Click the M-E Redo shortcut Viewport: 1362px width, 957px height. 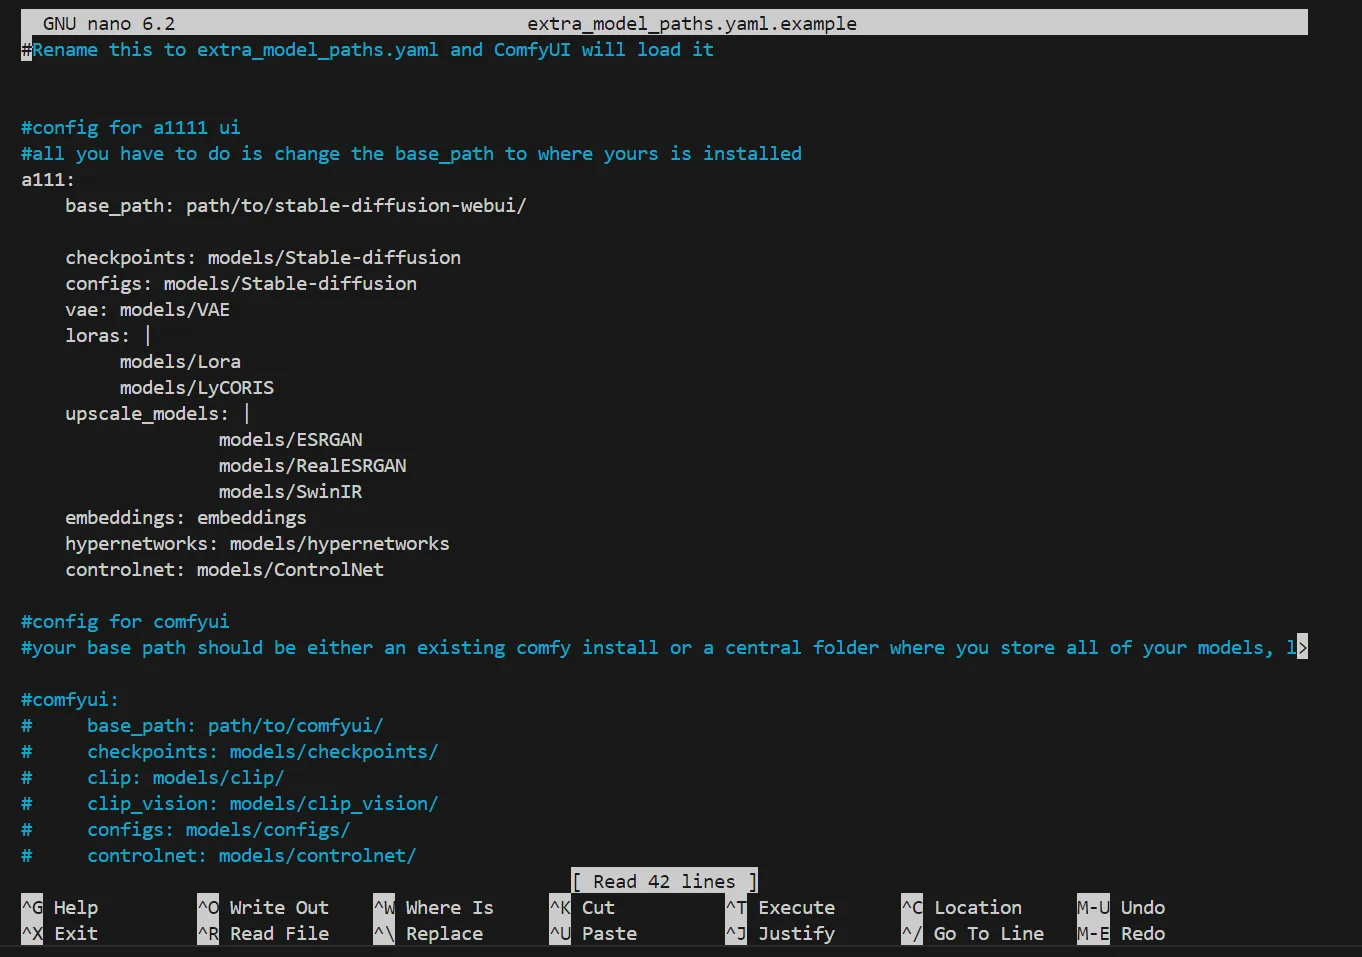pyautogui.click(x=1121, y=933)
